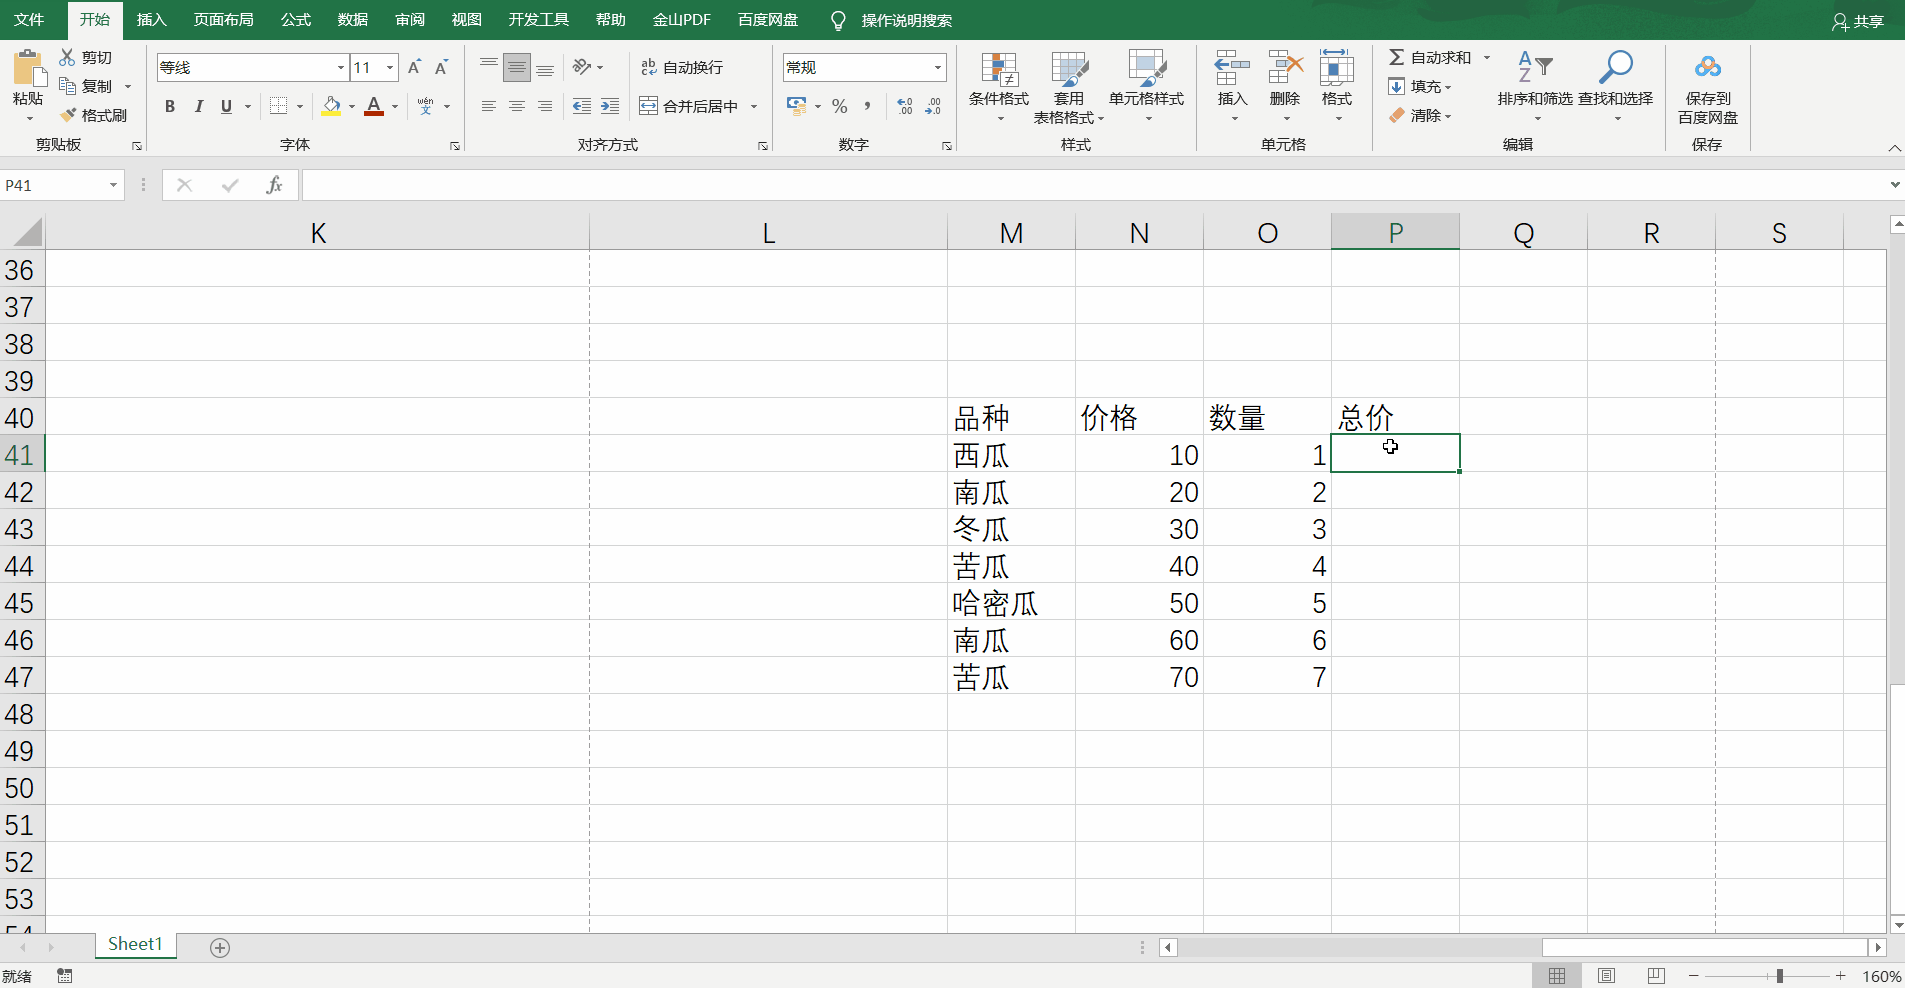1905x988 pixels.
Task: Apply the yellow fill color bucket
Action: click(332, 106)
